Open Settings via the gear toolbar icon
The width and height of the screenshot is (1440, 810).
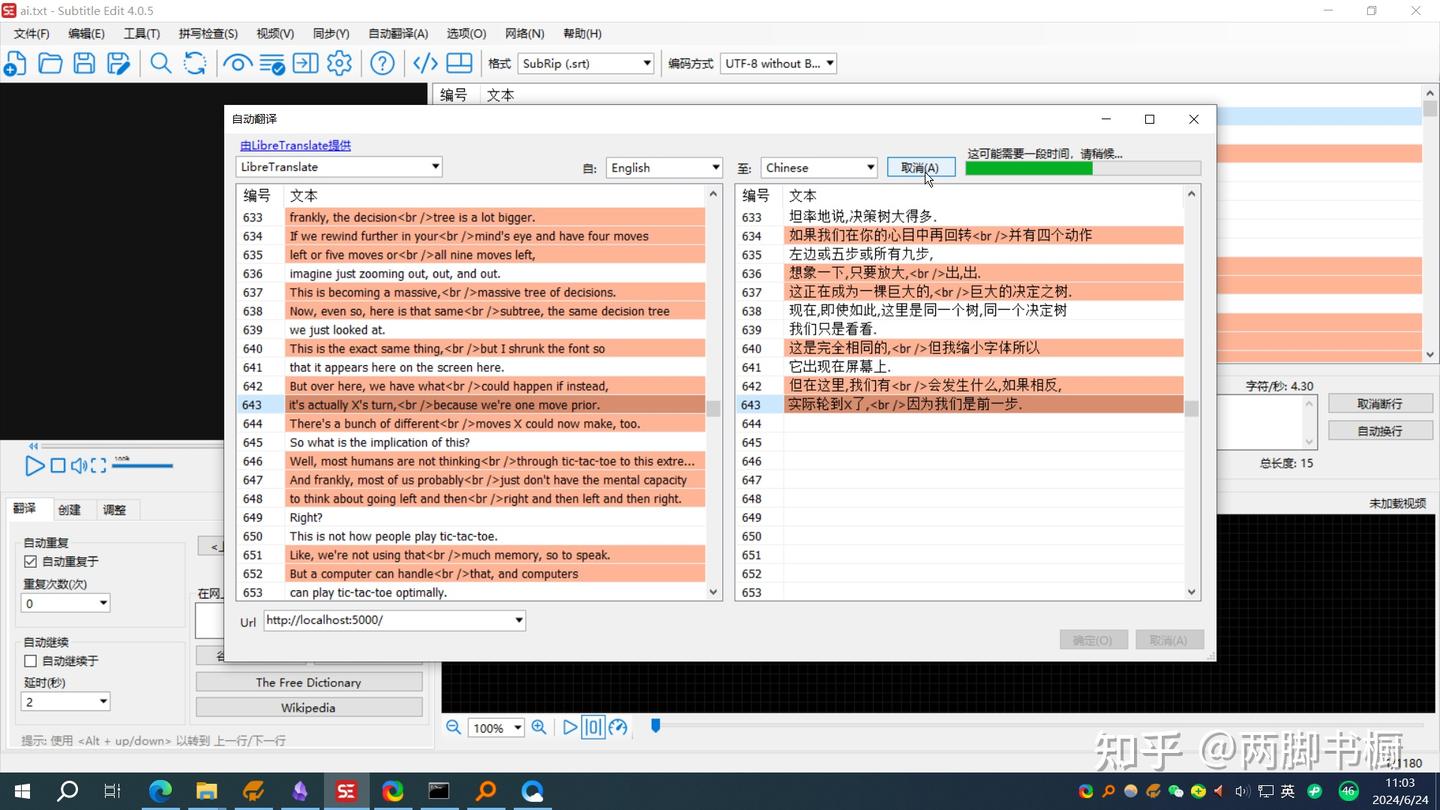339,64
